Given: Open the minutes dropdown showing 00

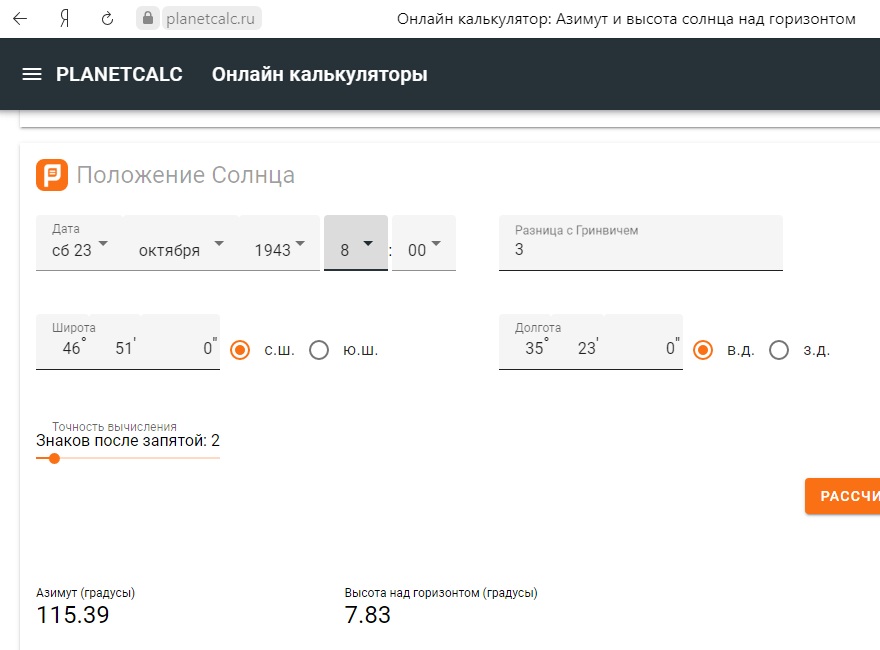Looking at the screenshot, I should click(424, 243).
